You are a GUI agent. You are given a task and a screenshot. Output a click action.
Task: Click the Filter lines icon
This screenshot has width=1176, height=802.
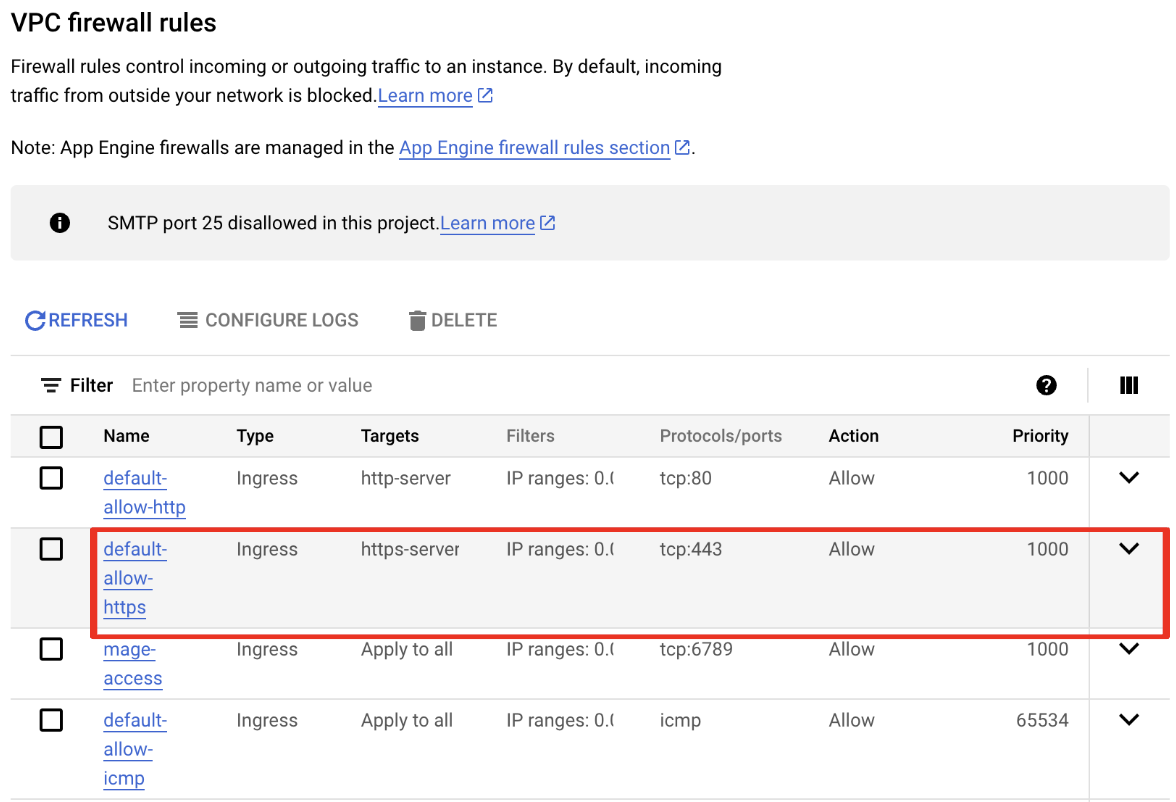(51, 386)
